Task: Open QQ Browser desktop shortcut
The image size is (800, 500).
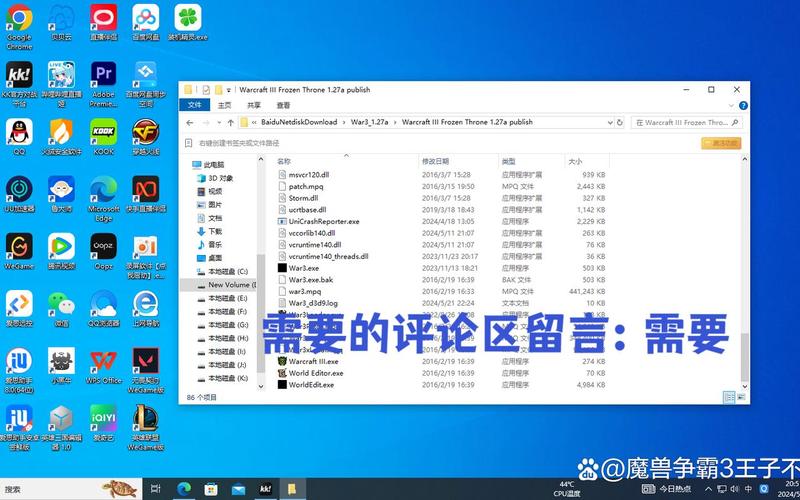Action: 104,308
